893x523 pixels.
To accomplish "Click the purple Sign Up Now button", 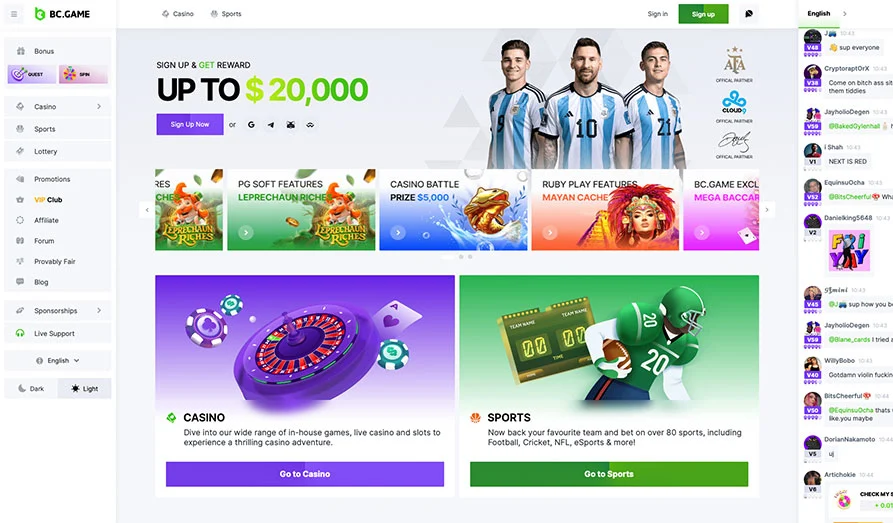I will 190,124.
